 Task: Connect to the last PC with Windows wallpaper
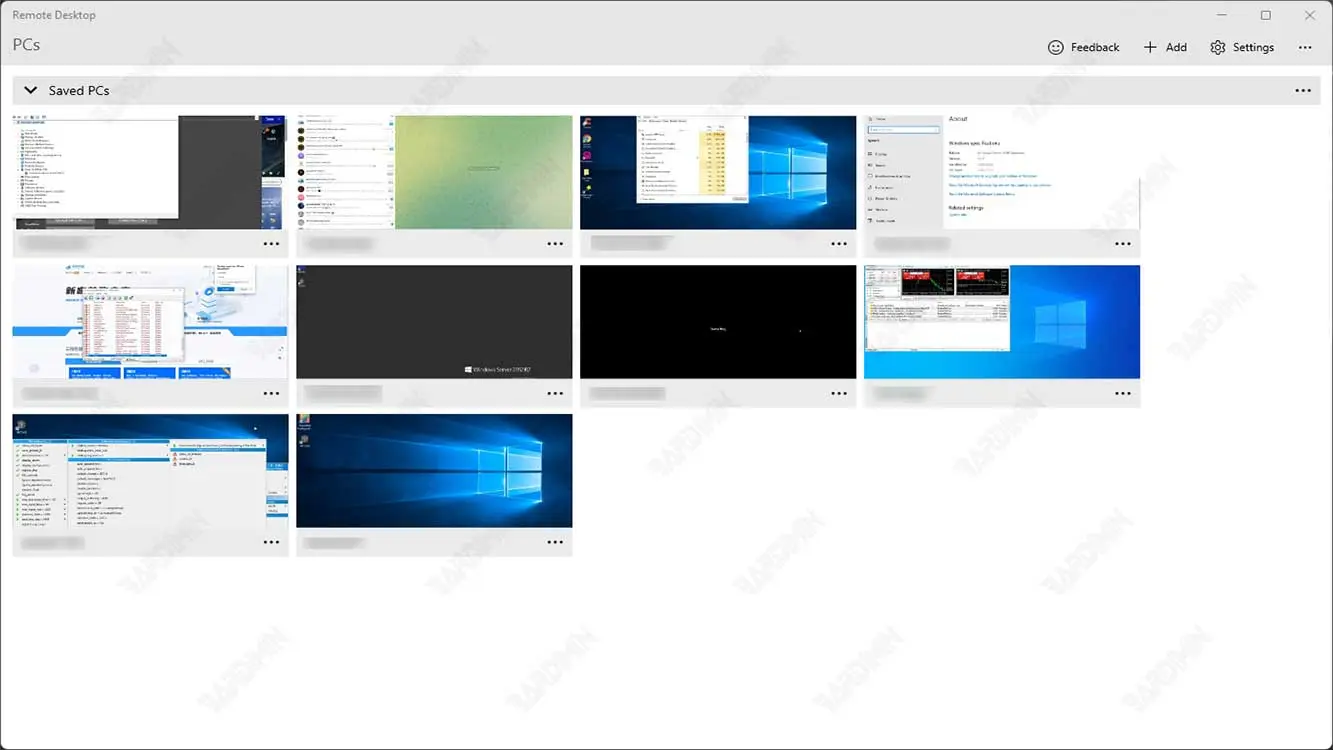pos(434,470)
